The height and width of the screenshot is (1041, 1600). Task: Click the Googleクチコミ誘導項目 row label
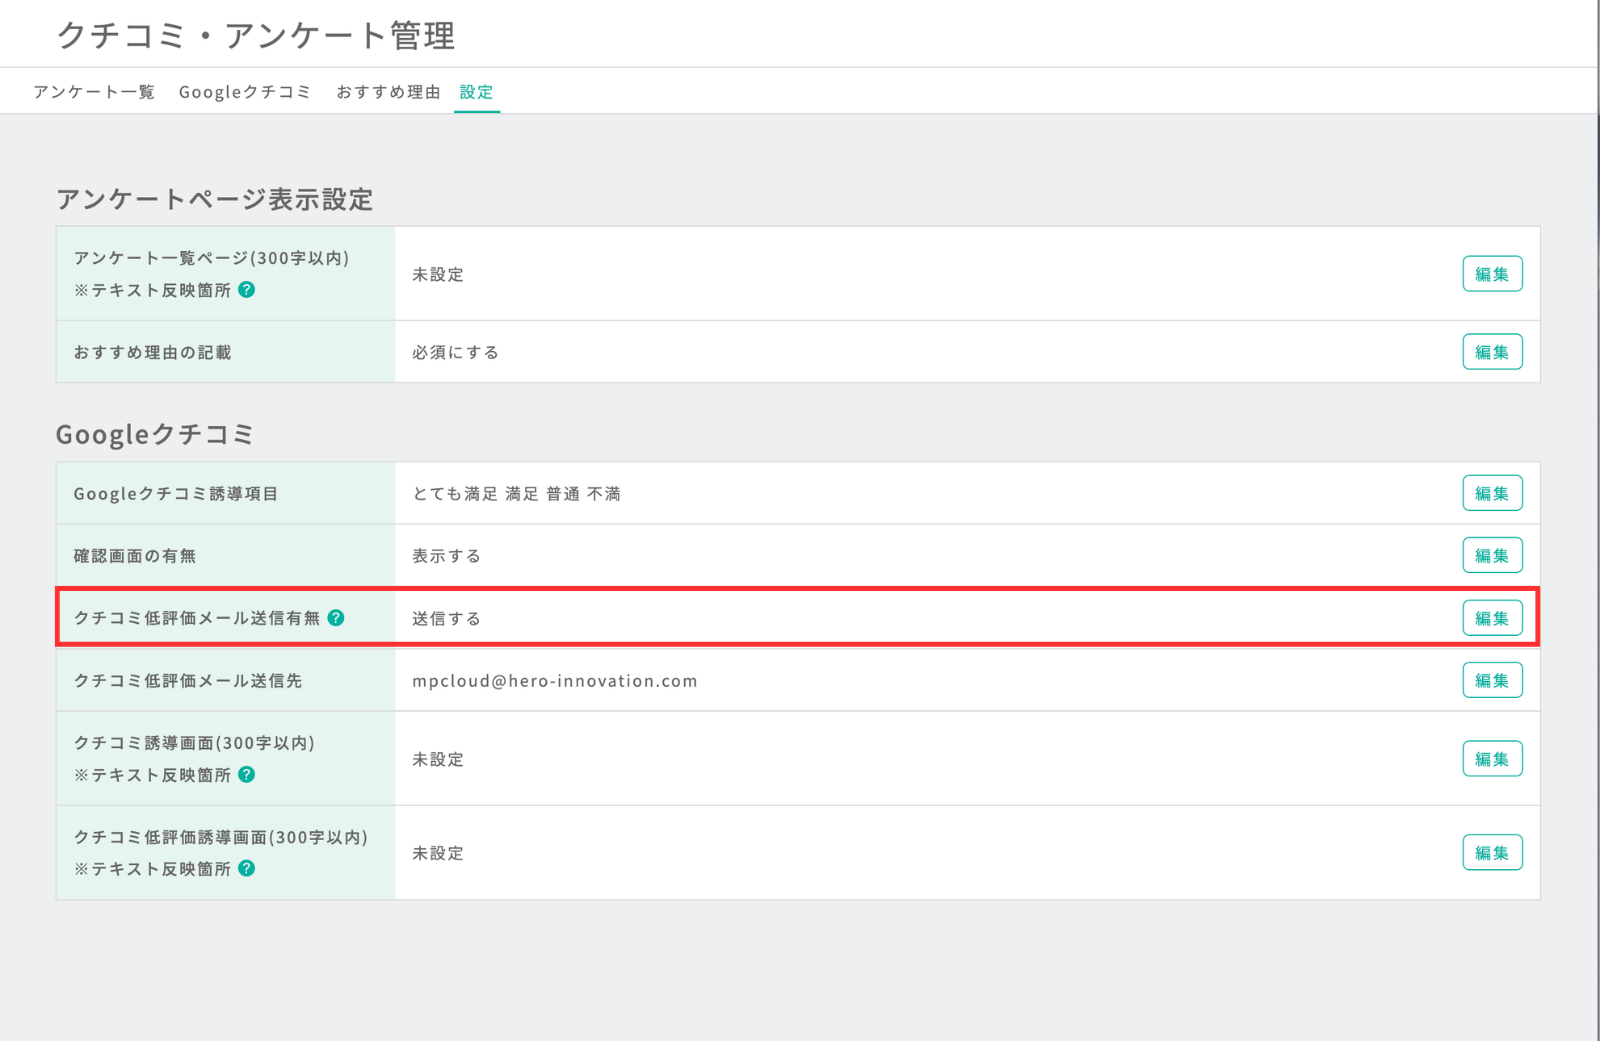[x=176, y=493]
